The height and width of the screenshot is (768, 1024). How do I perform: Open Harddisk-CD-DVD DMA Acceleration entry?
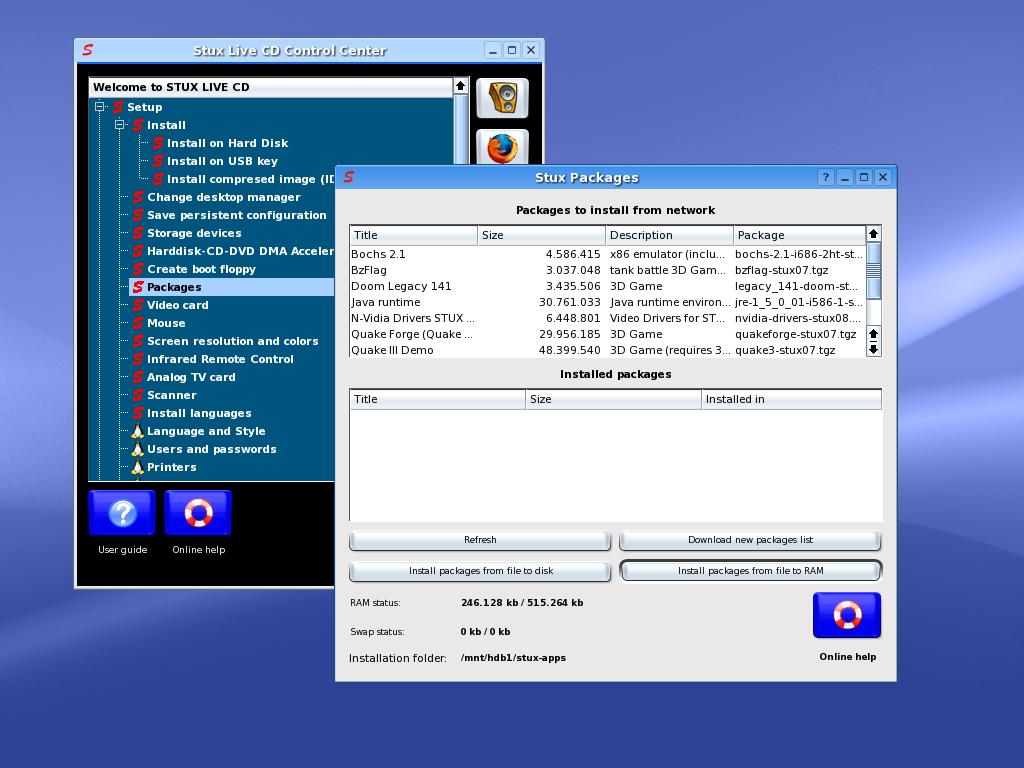click(240, 251)
